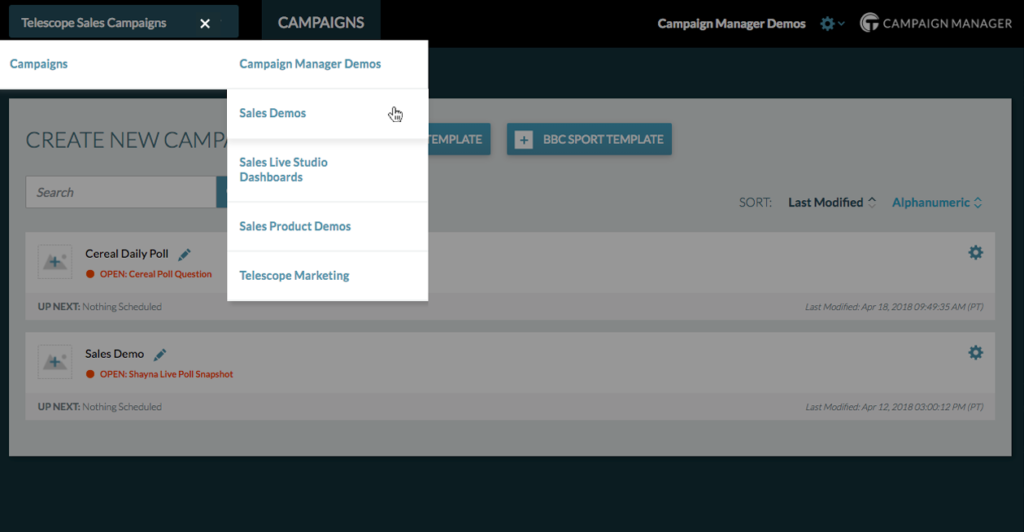1024x532 pixels.
Task: Select Sales Demos from the dropdown list
Action: 273,113
